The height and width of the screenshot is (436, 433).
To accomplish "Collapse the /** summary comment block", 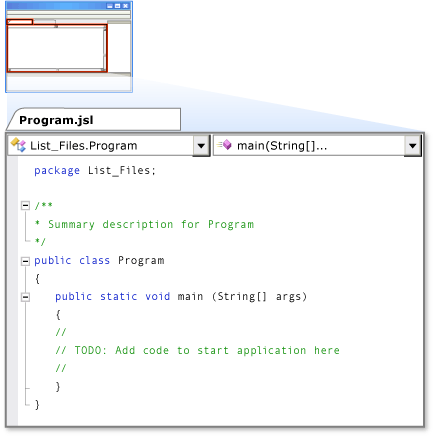I will [x=25, y=205].
